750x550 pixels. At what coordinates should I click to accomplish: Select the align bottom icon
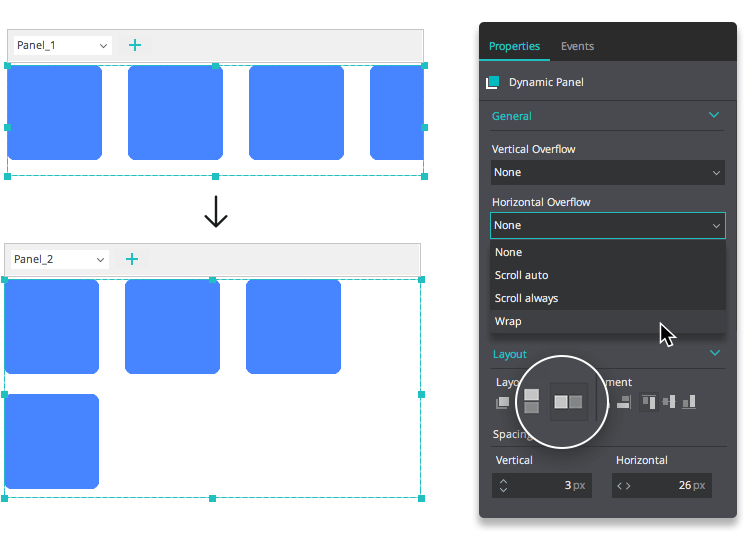pos(689,402)
